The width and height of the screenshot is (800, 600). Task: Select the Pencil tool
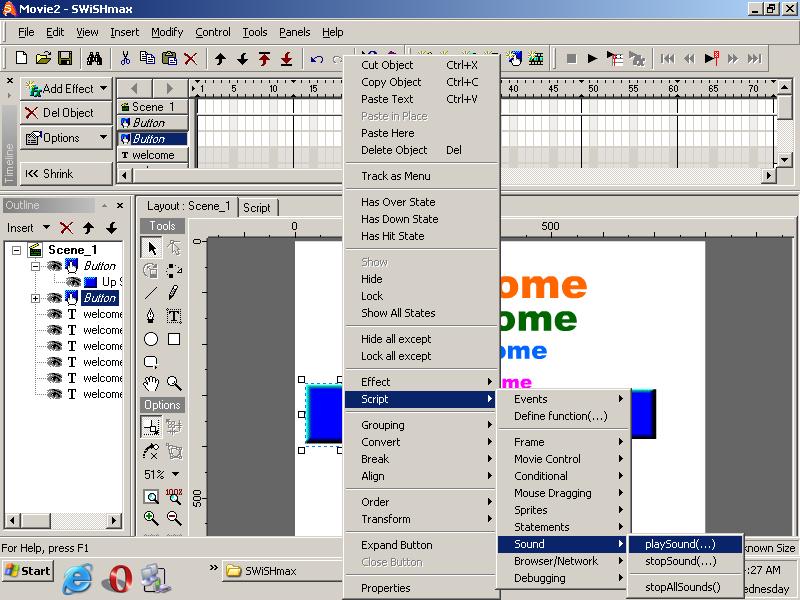(x=173, y=293)
